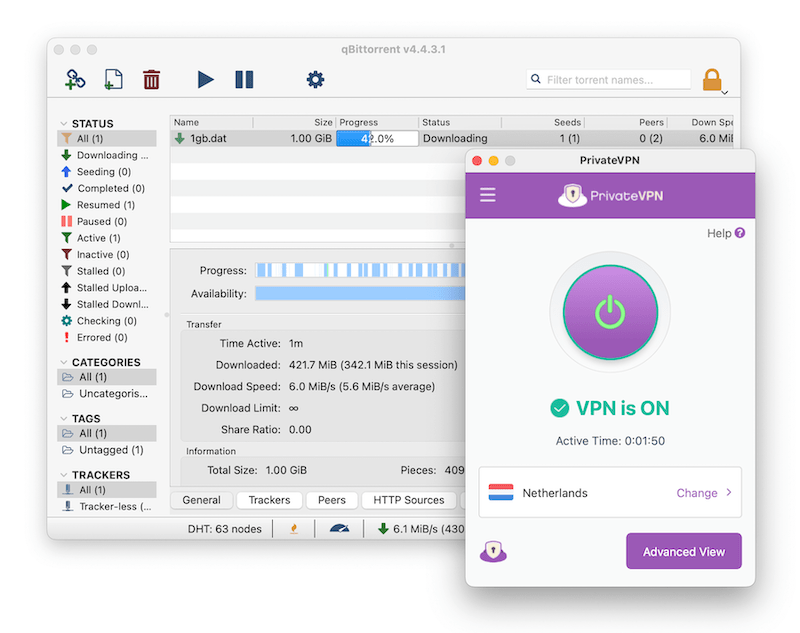Open qBittorrent Options via the gear icon
This screenshot has width=800, height=633.
click(315, 79)
